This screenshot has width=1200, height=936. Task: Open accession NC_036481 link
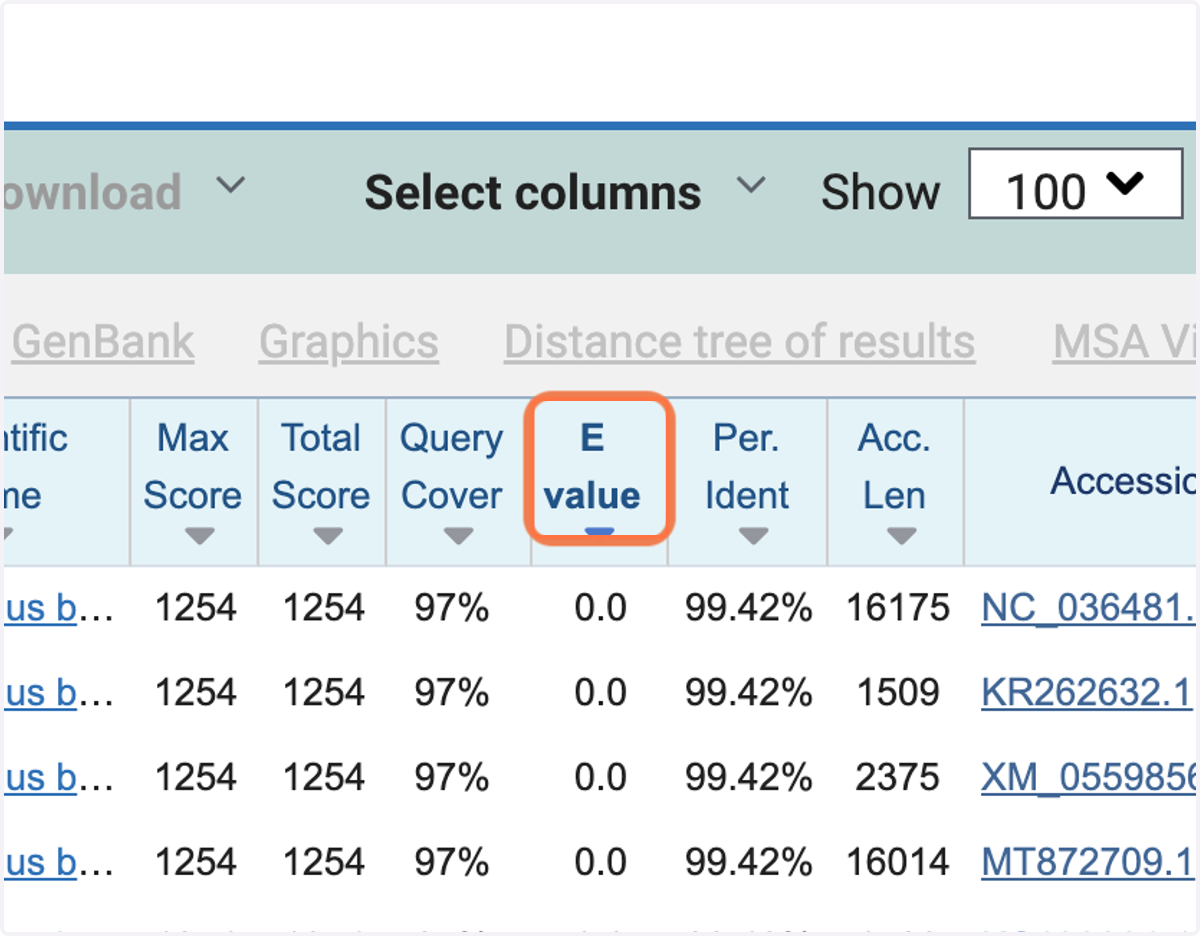pos(1090,608)
